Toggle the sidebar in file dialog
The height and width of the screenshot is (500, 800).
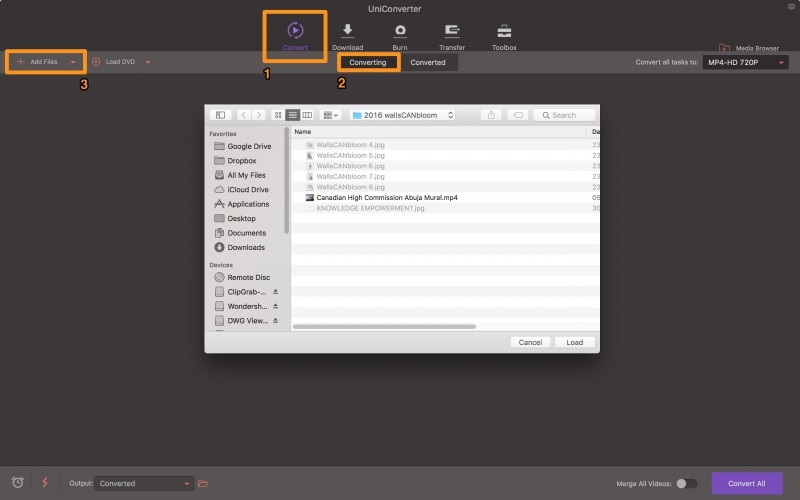[x=220, y=115]
